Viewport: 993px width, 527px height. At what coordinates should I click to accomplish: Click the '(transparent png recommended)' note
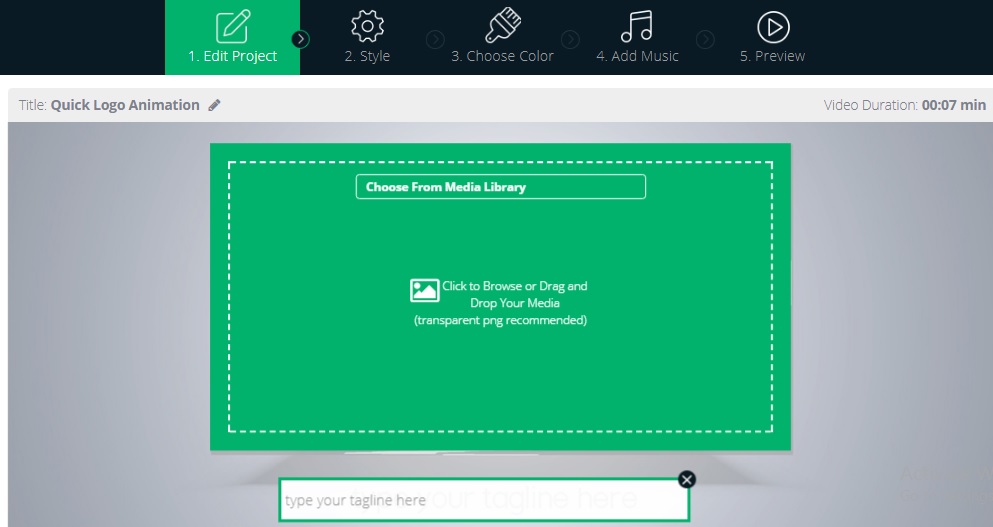500,321
